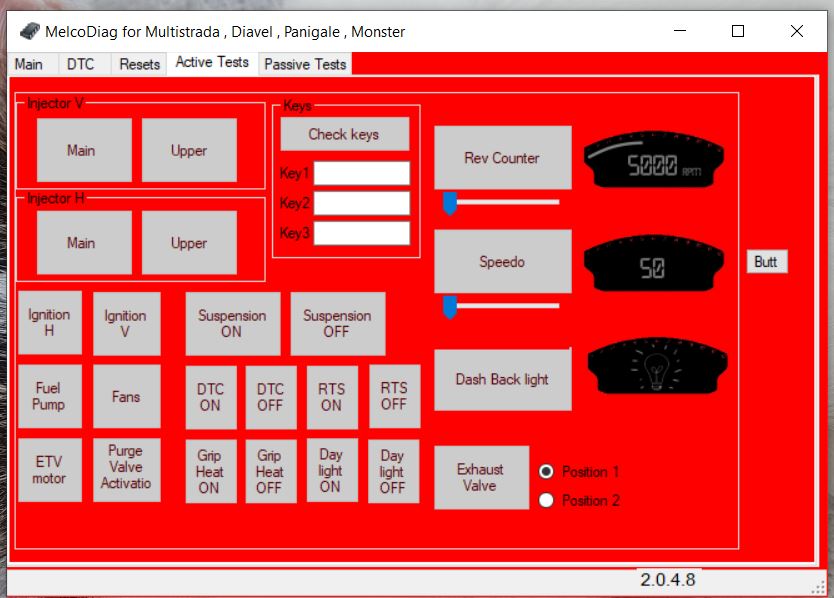Run the Fans test

126,396
